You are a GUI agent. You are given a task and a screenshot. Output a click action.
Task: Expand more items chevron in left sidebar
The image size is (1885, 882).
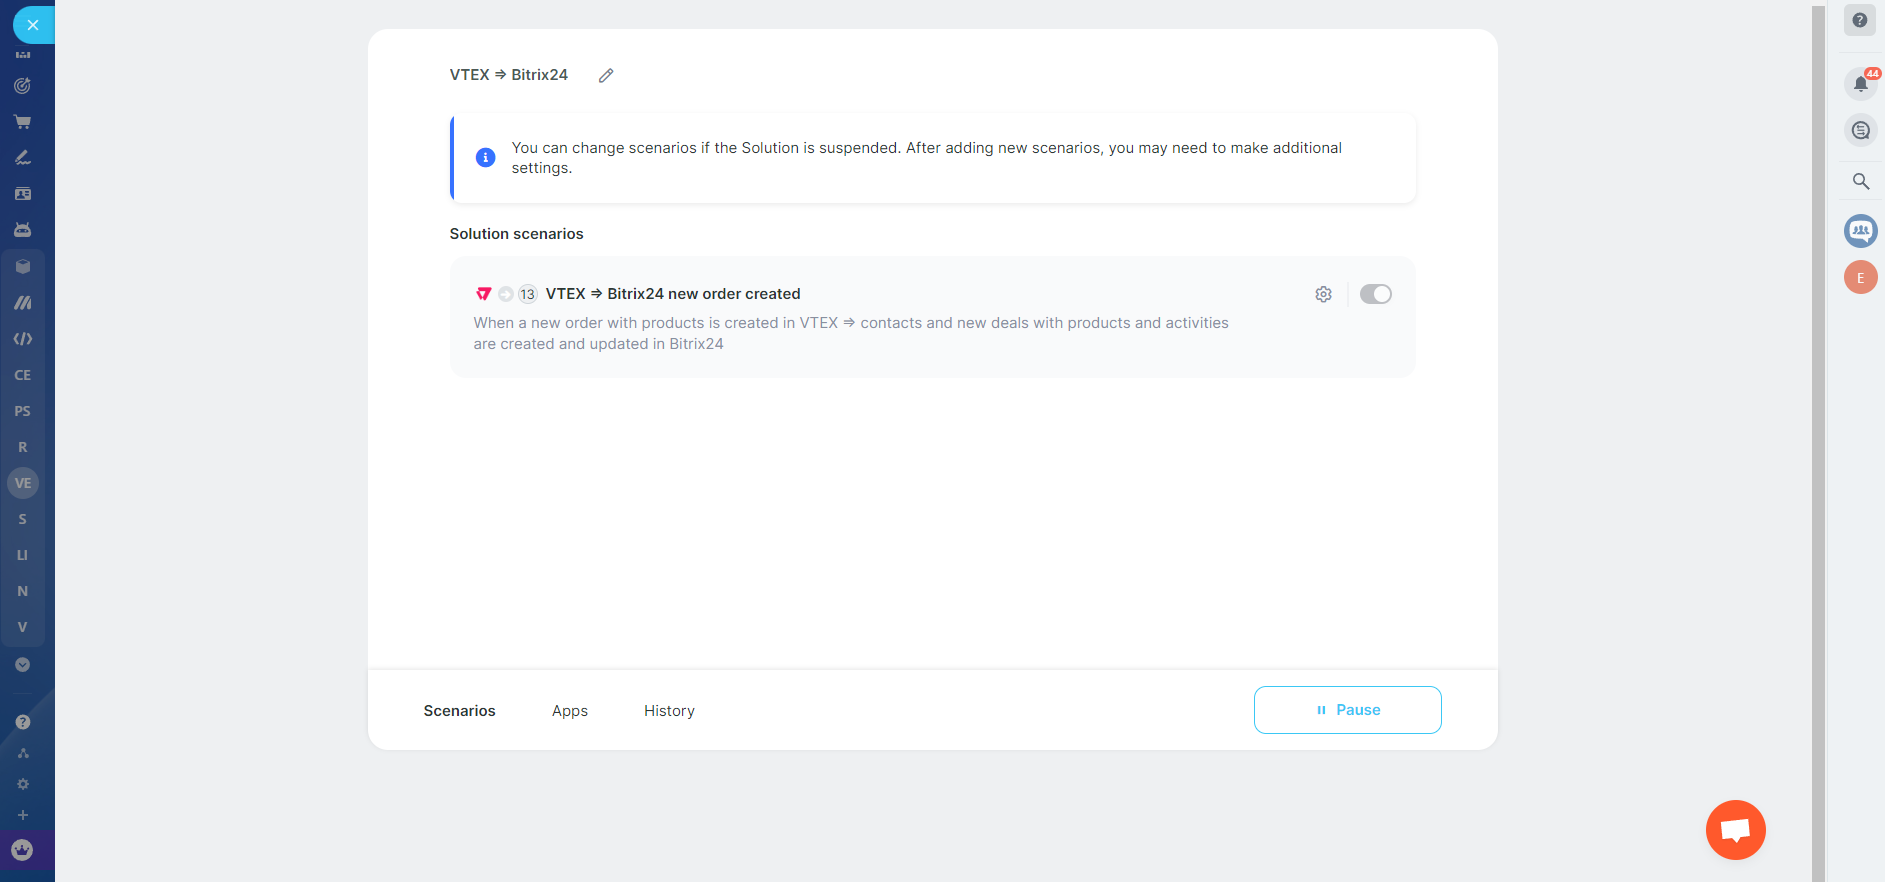click(22, 665)
